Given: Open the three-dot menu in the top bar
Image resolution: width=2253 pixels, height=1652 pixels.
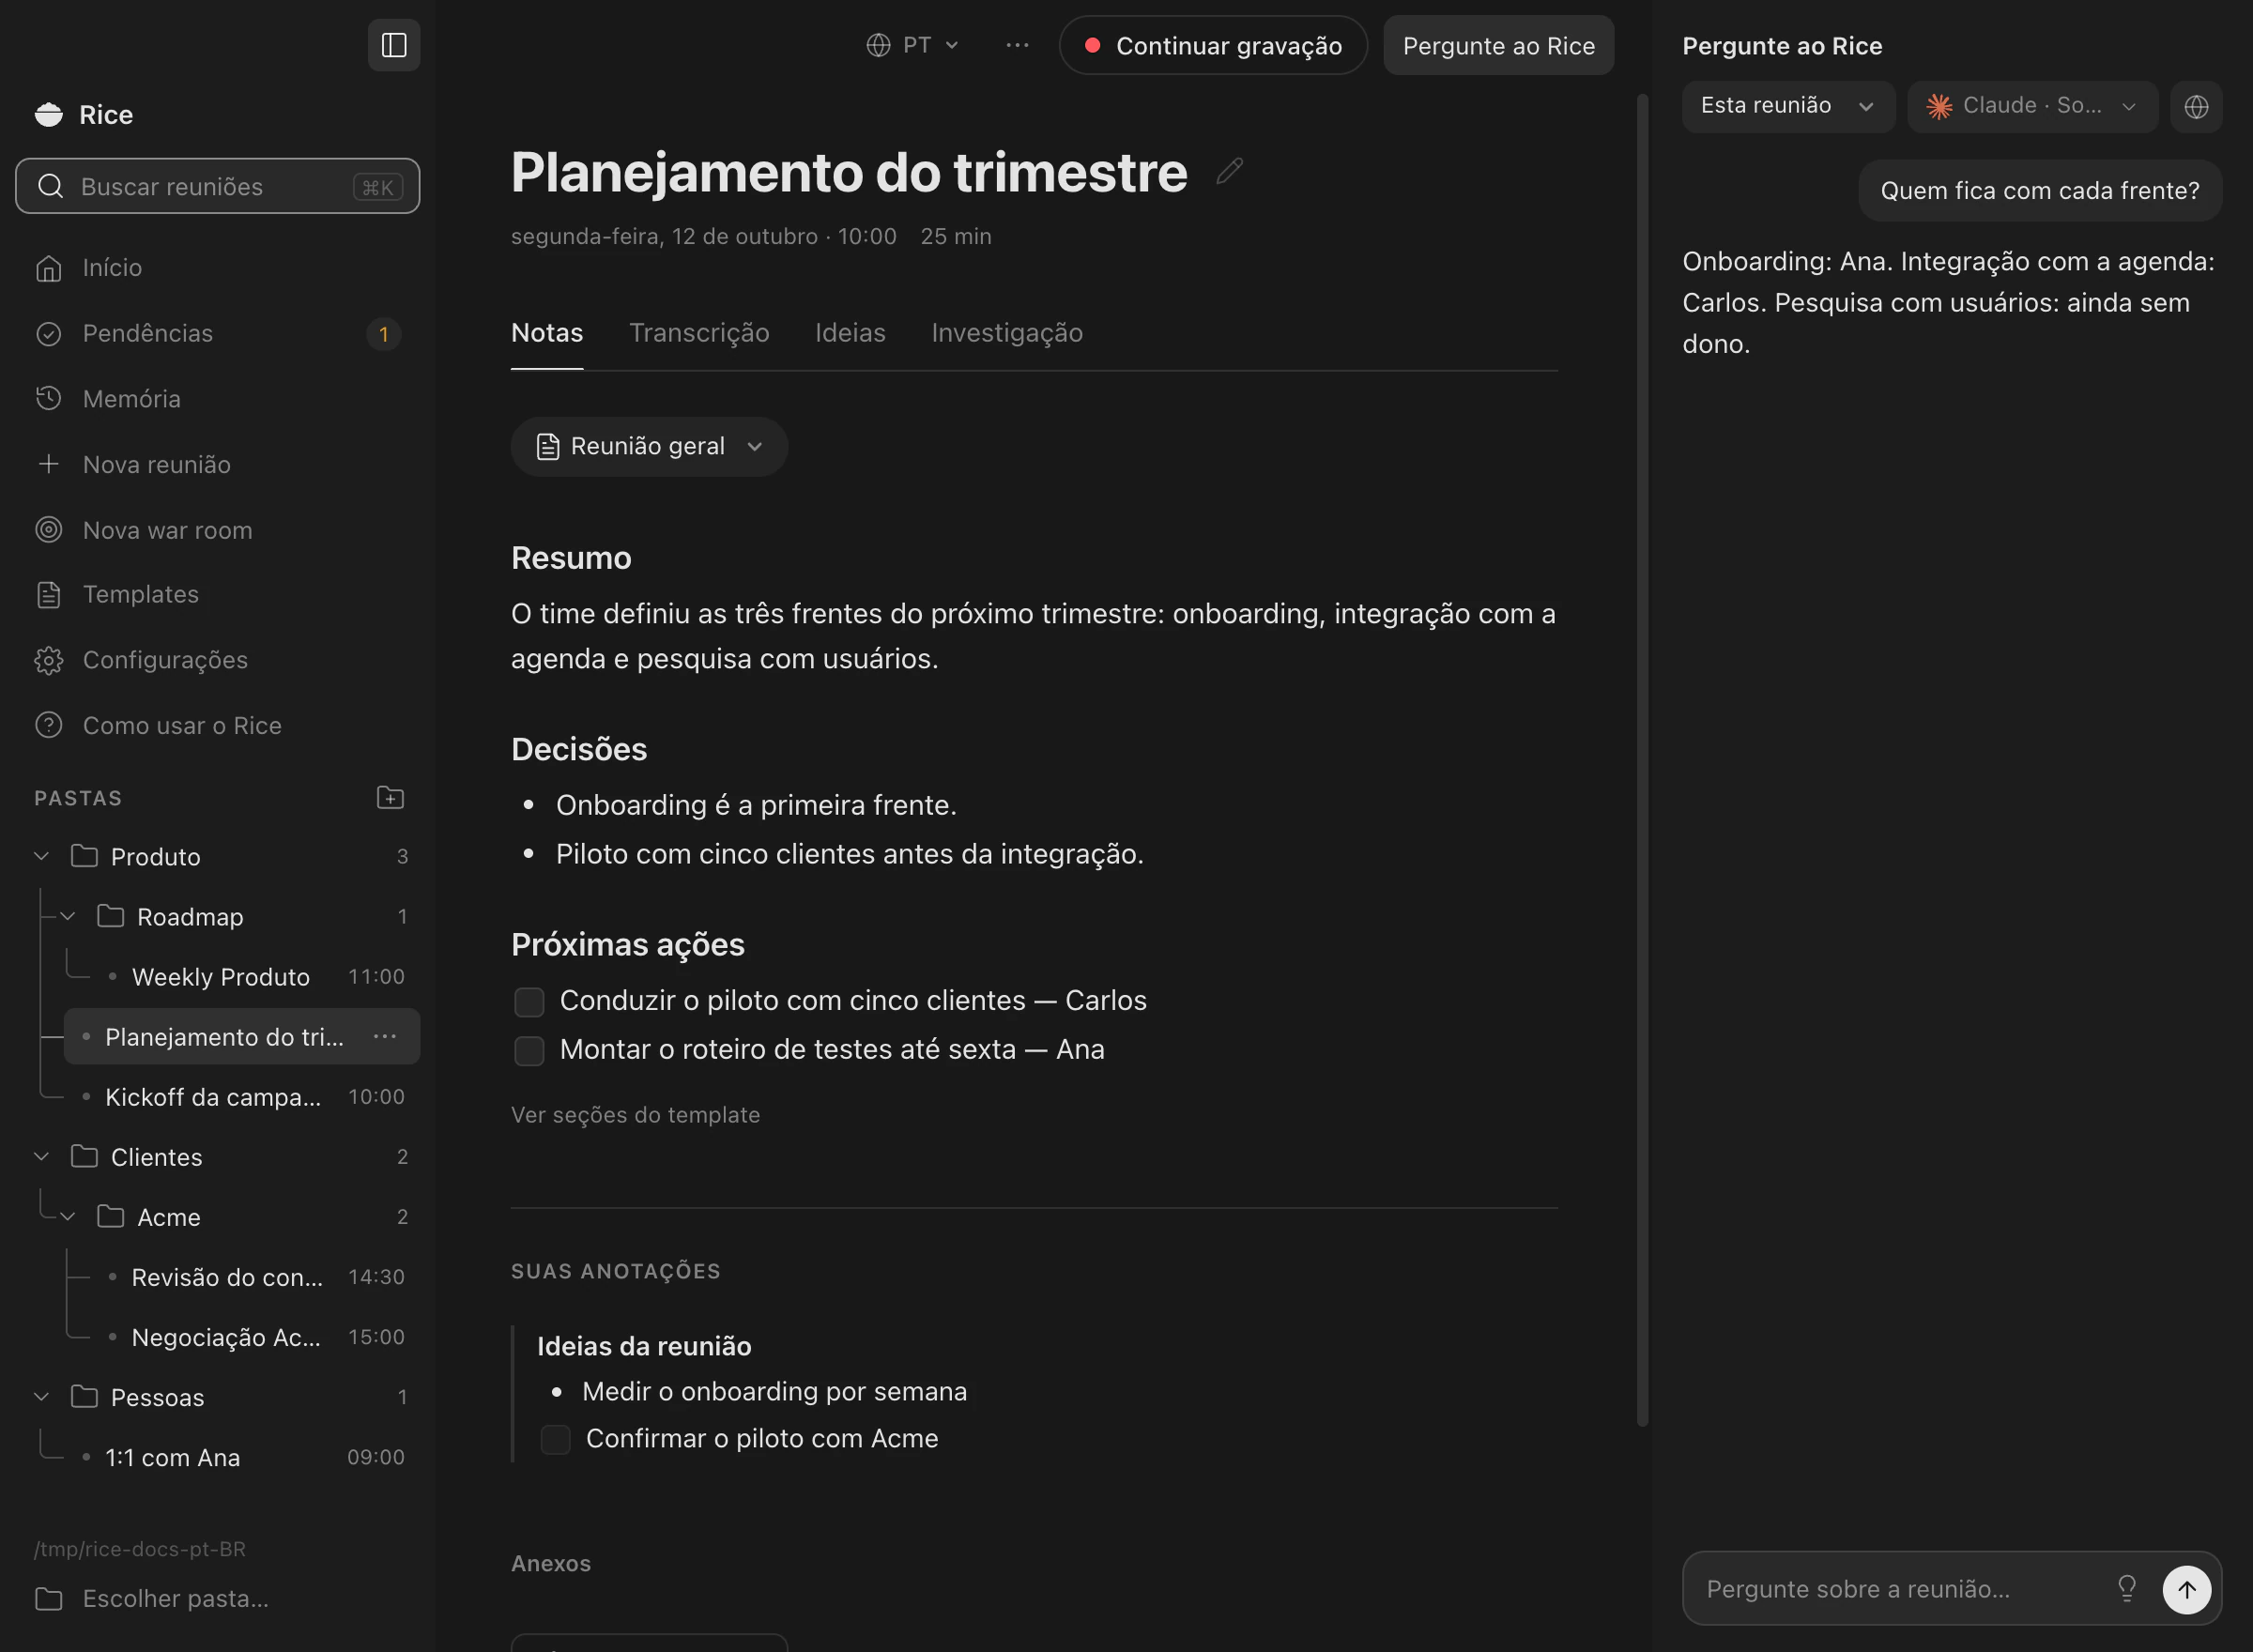Looking at the screenshot, I should click(x=1017, y=45).
